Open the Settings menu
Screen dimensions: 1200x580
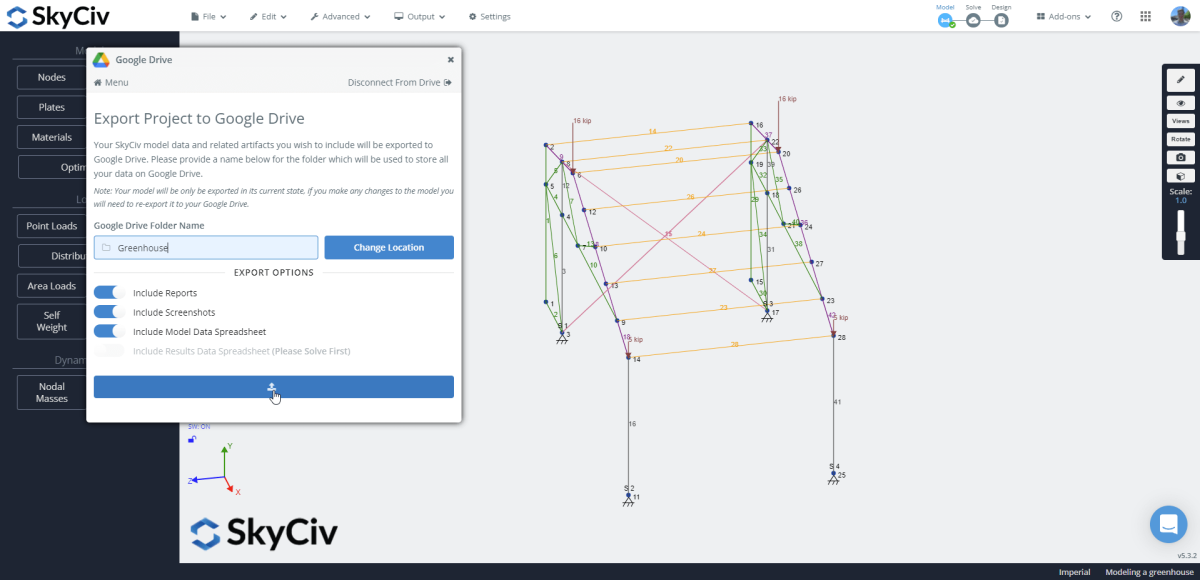coord(488,16)
